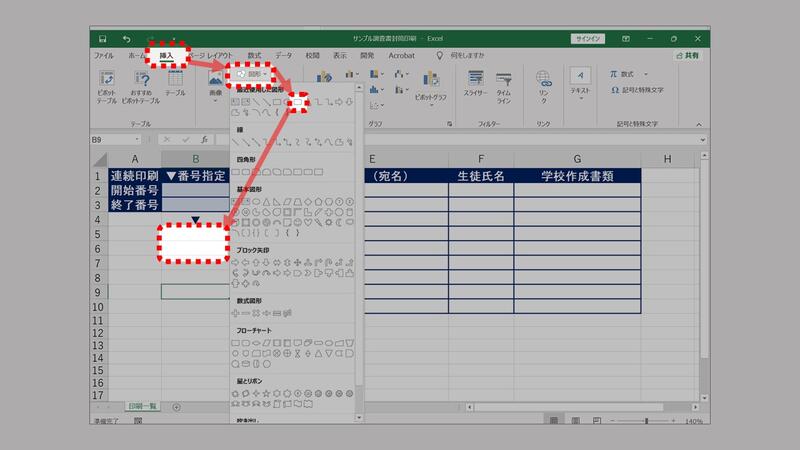Select first flowchart process shape under フローチャート
This screenshot has height=450, width=800.
[235, 343]
